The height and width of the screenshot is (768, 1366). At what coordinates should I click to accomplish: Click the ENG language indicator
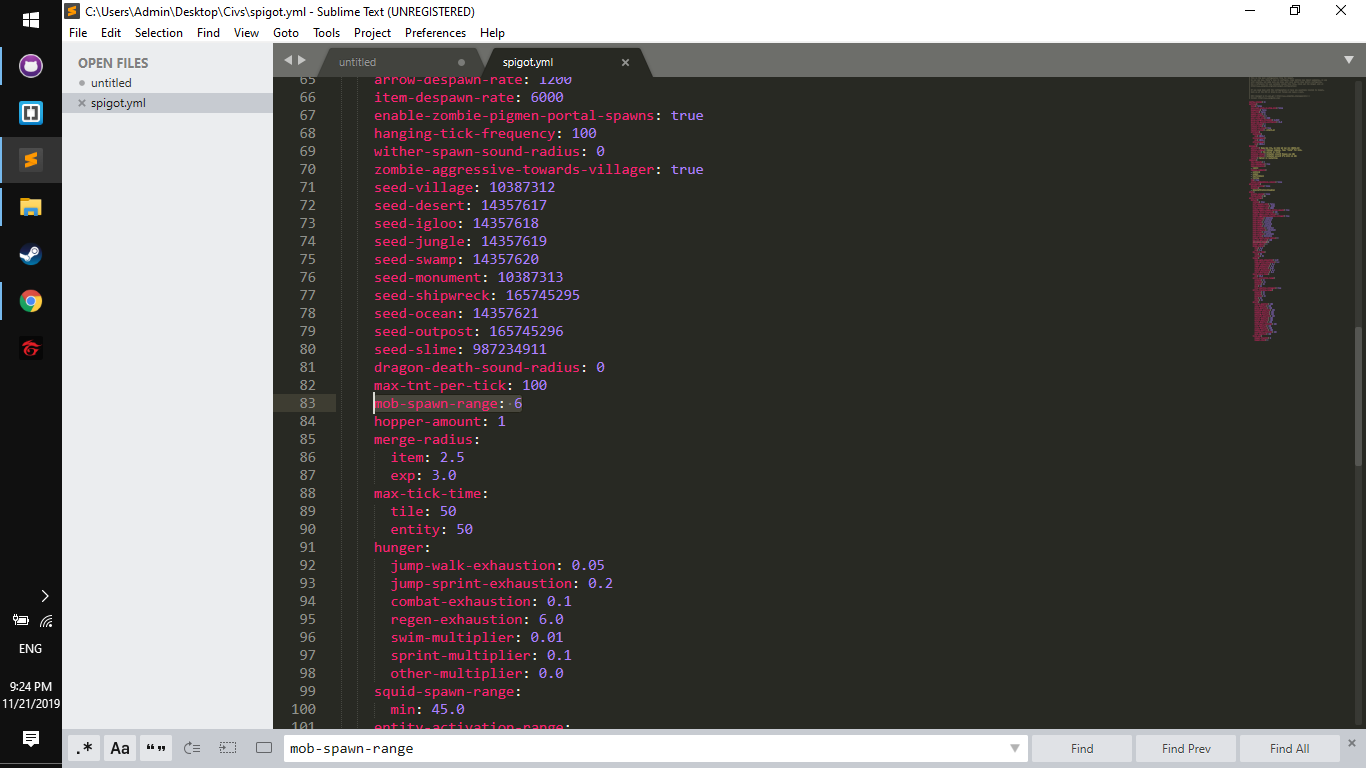pos(31,649)
